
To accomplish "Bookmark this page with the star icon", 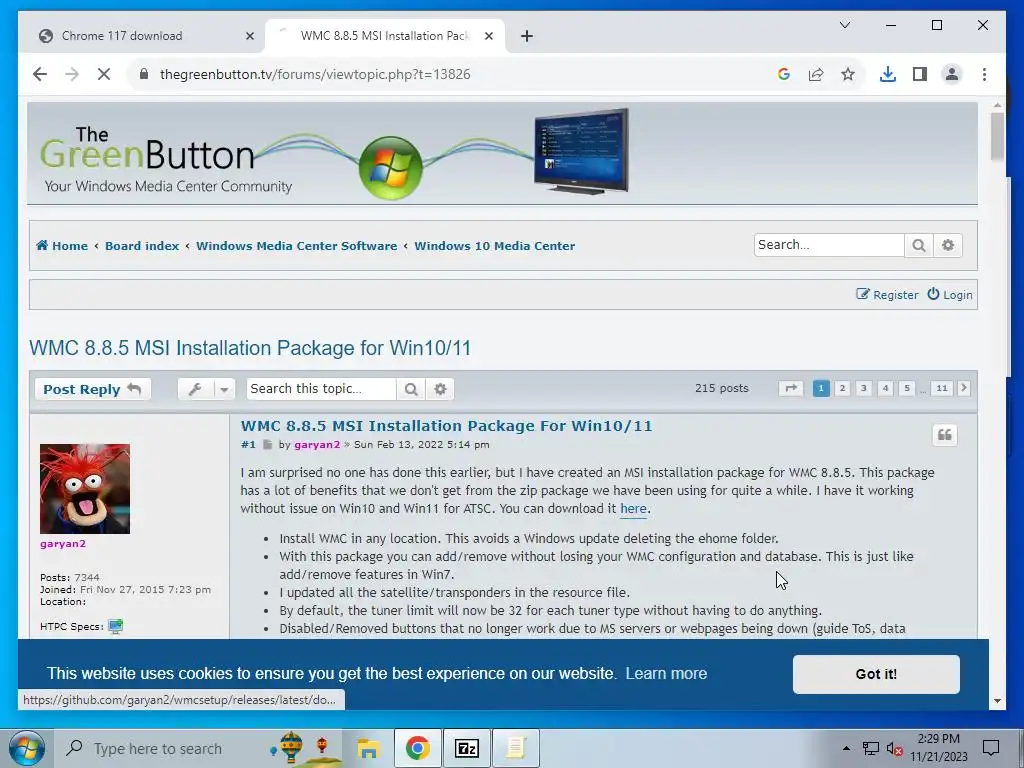I will (848, 74).
